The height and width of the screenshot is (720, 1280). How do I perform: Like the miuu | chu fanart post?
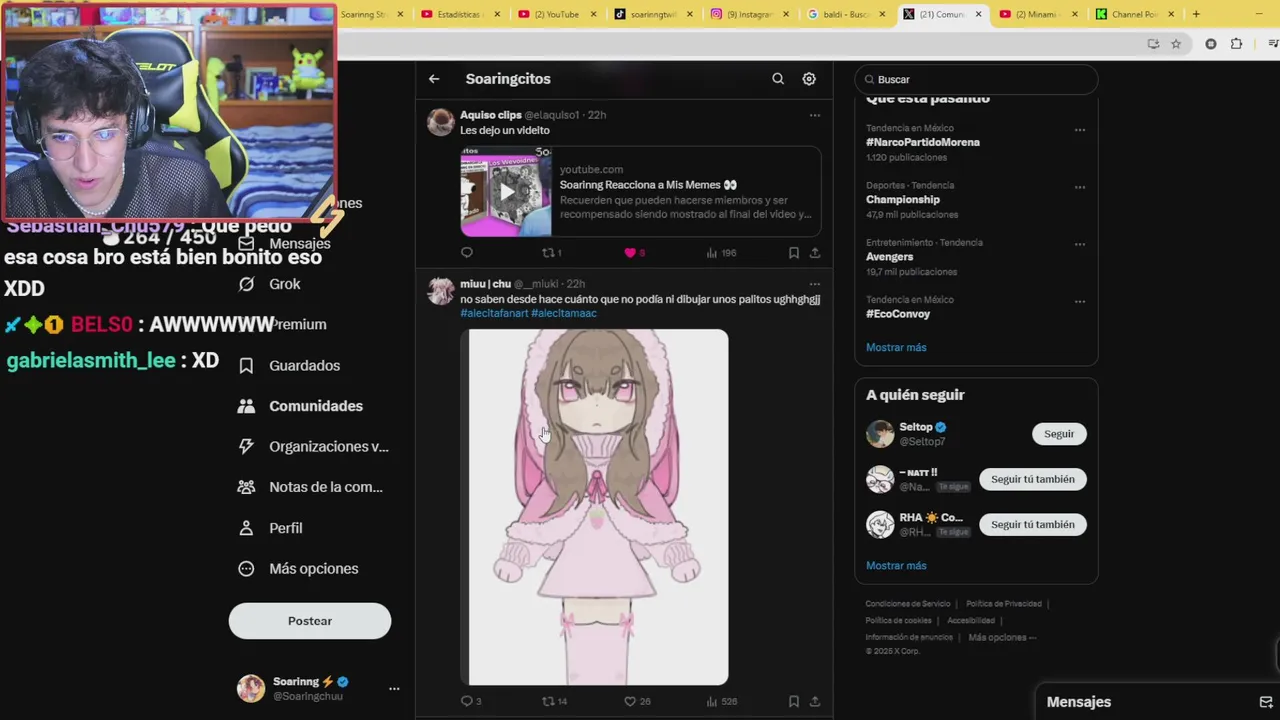(637, 701)
